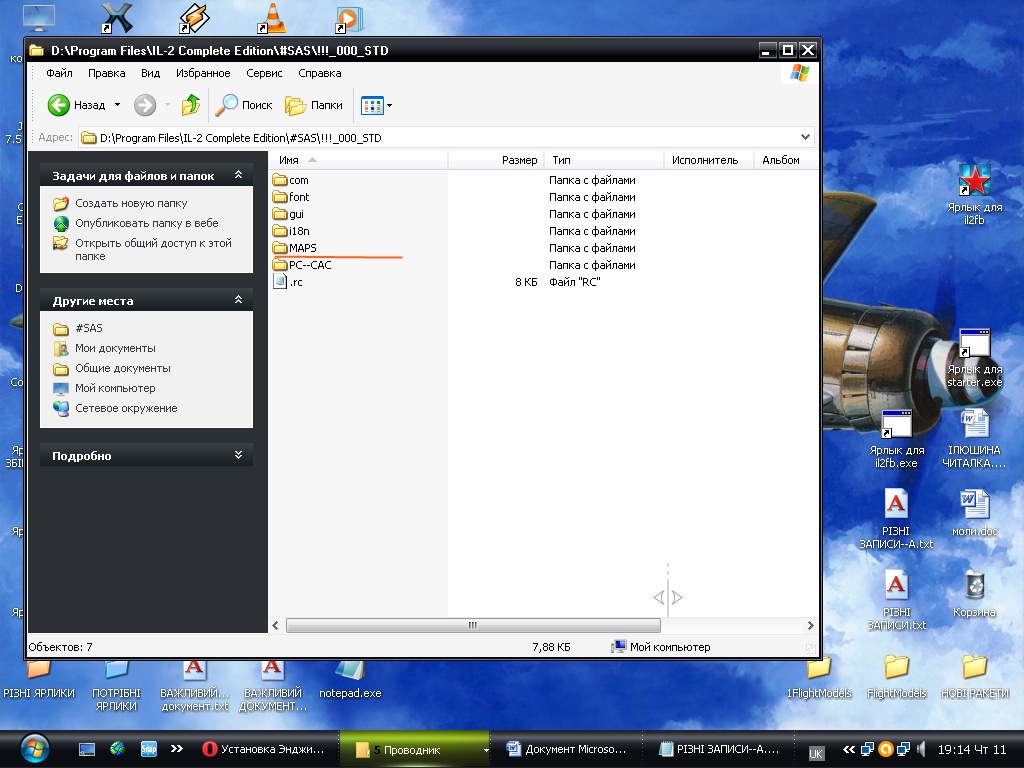Viewport: 1024px width, 768px height.
Task: Go to Мои документы link
Action: (x=115, y=348)
